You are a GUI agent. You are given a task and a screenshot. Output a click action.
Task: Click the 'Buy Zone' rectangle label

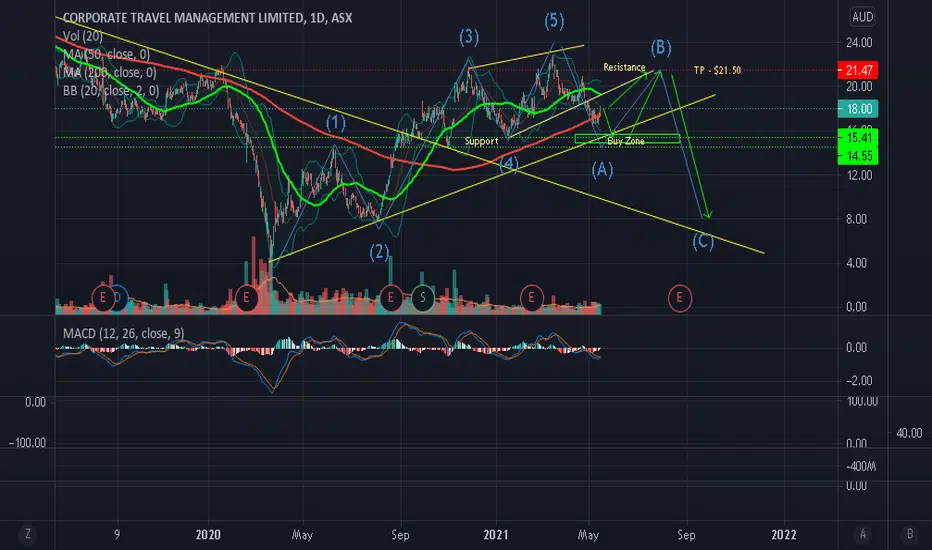click(626, 141)
